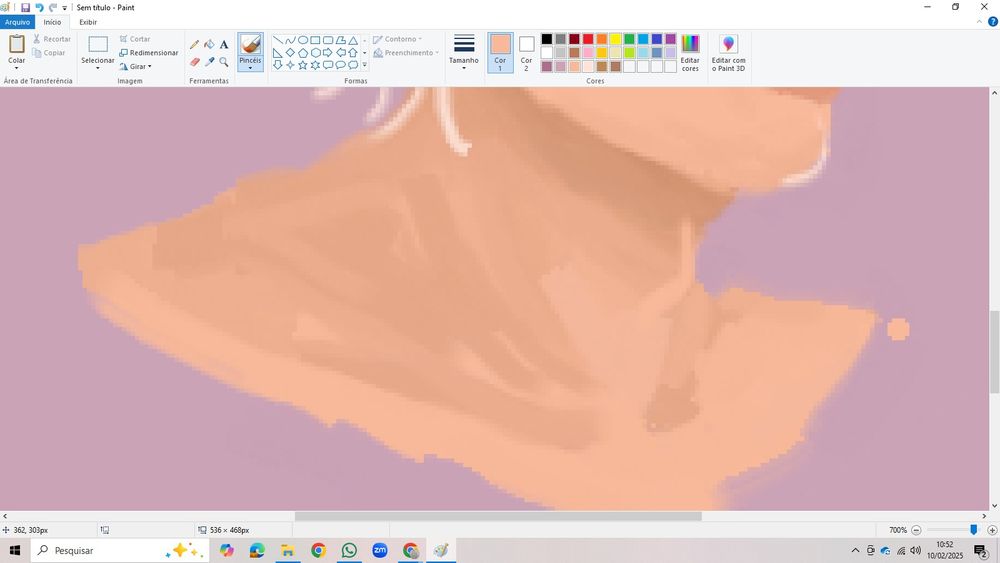Choose the pentagon shape
The height and width of the screenshot is (563, 1000).
pos(303,52)
